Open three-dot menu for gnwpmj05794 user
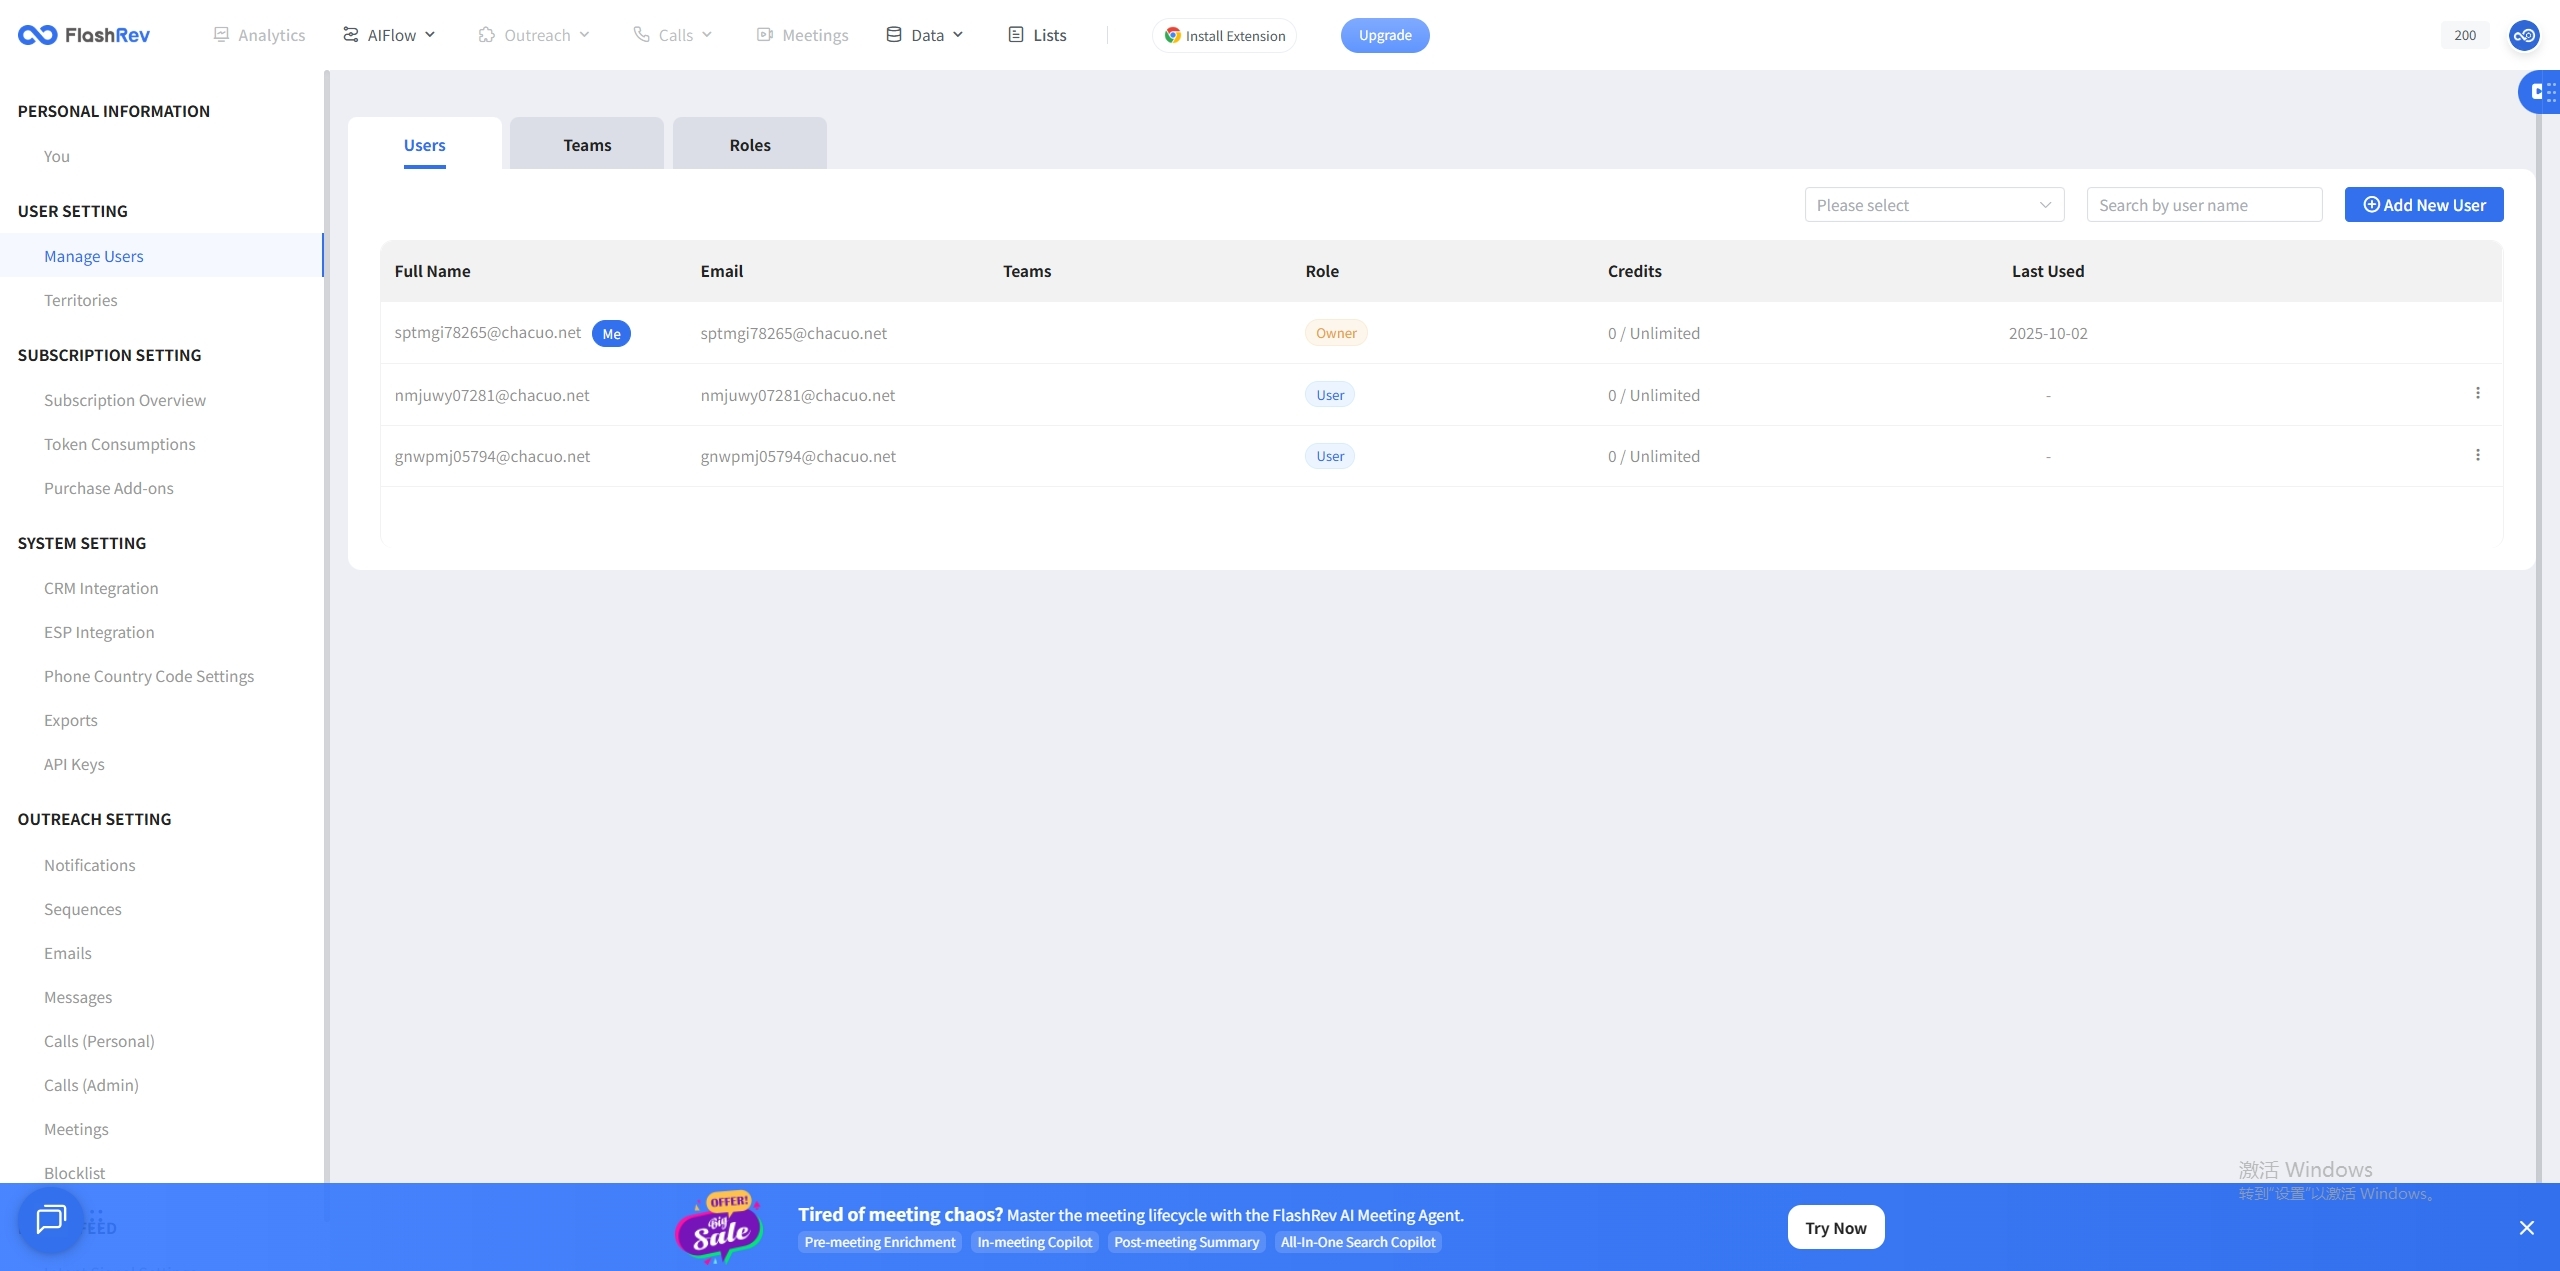This screenshot has height=1271, width=2560. tap(2477, 455)
